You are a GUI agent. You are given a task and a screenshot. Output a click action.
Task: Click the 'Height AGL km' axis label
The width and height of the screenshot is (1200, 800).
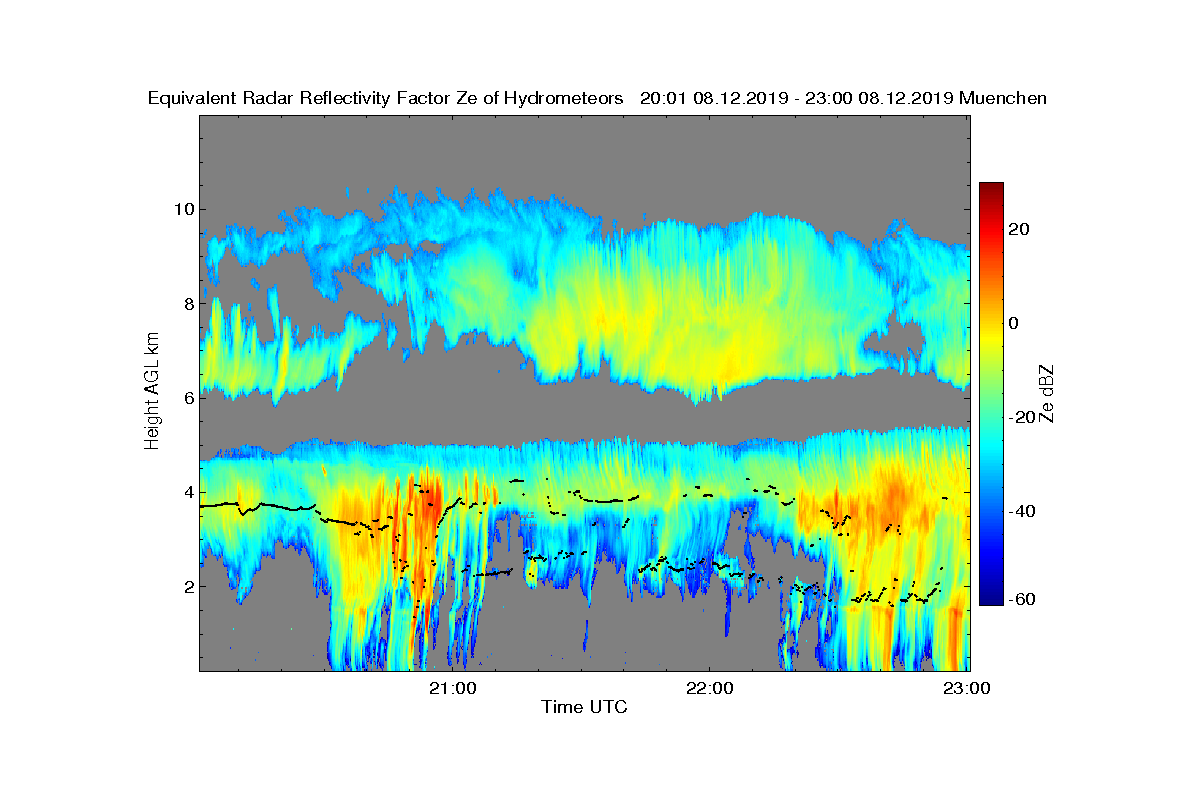pos(152,392)
